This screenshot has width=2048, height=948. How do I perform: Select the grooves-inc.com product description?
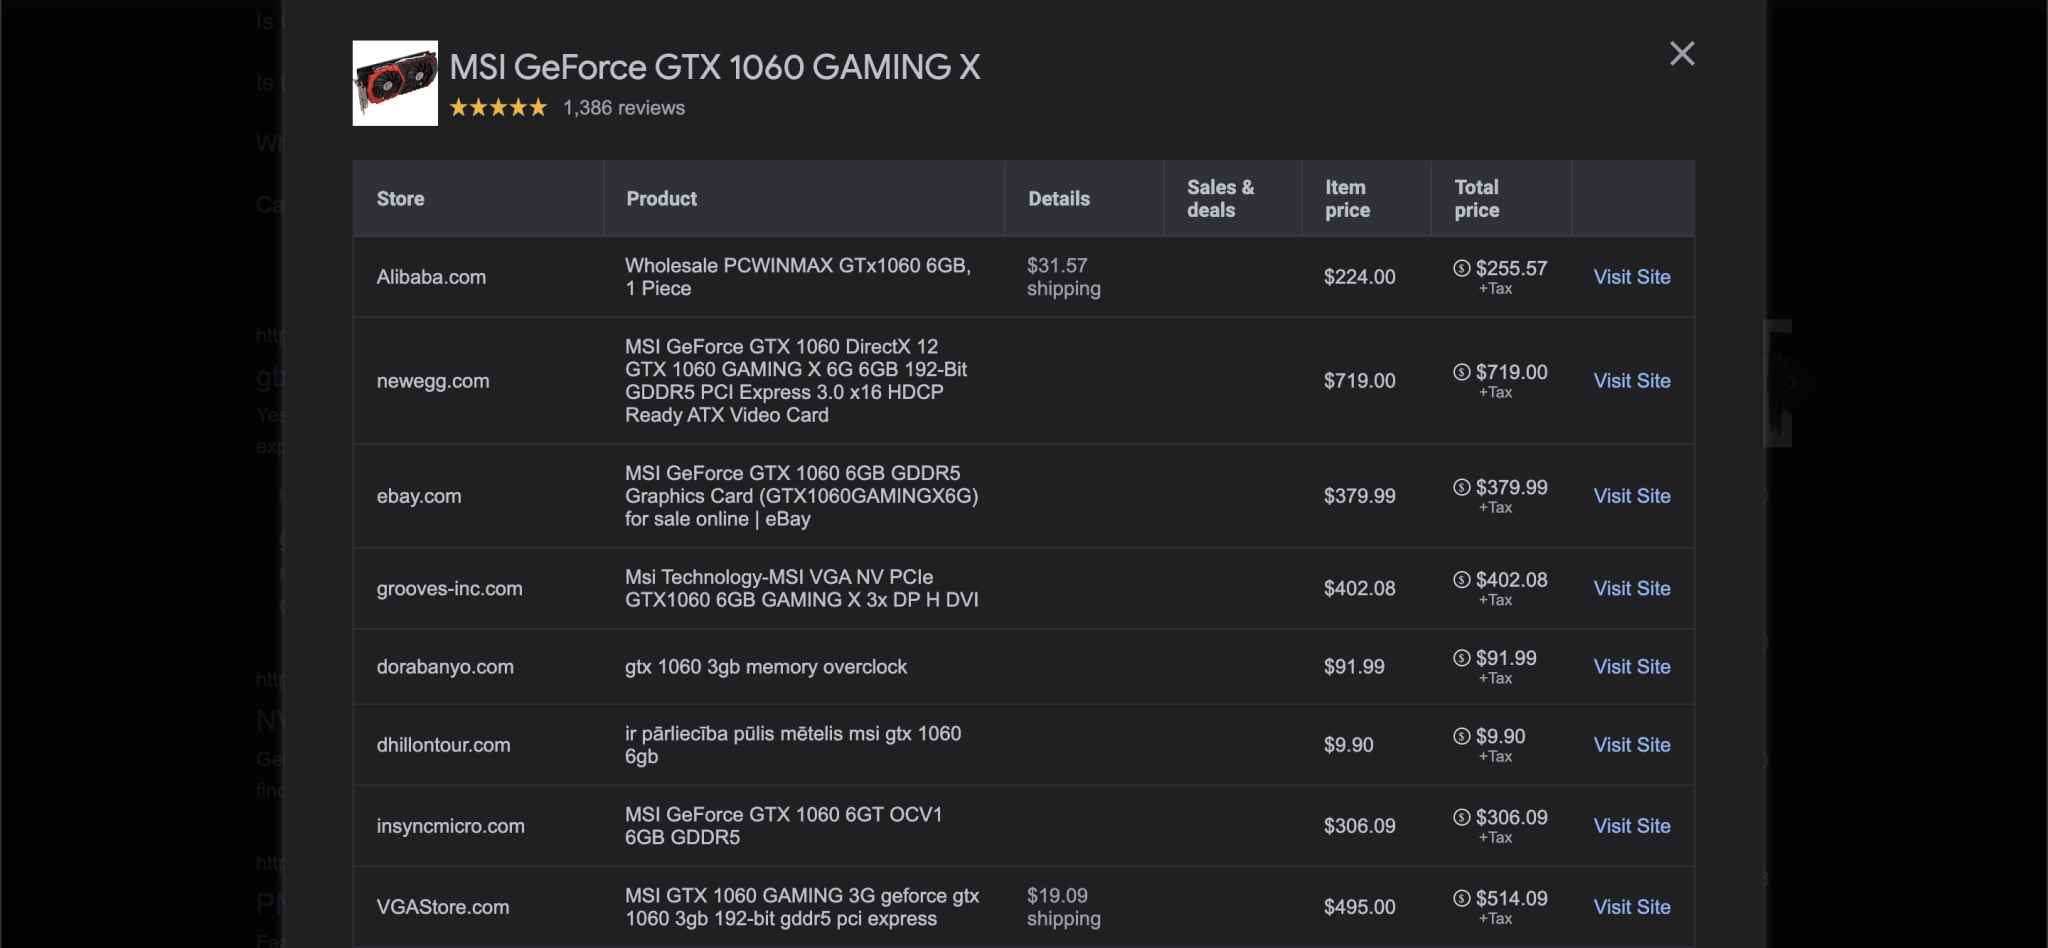click(802, 588)
